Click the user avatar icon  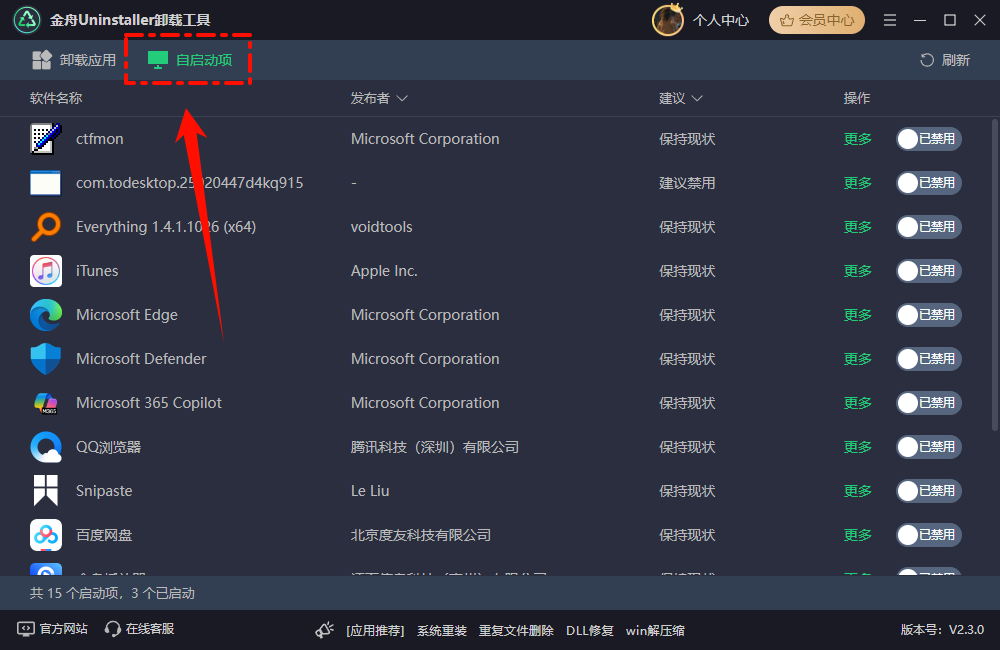pyautogui.click(x=667, y=20)
